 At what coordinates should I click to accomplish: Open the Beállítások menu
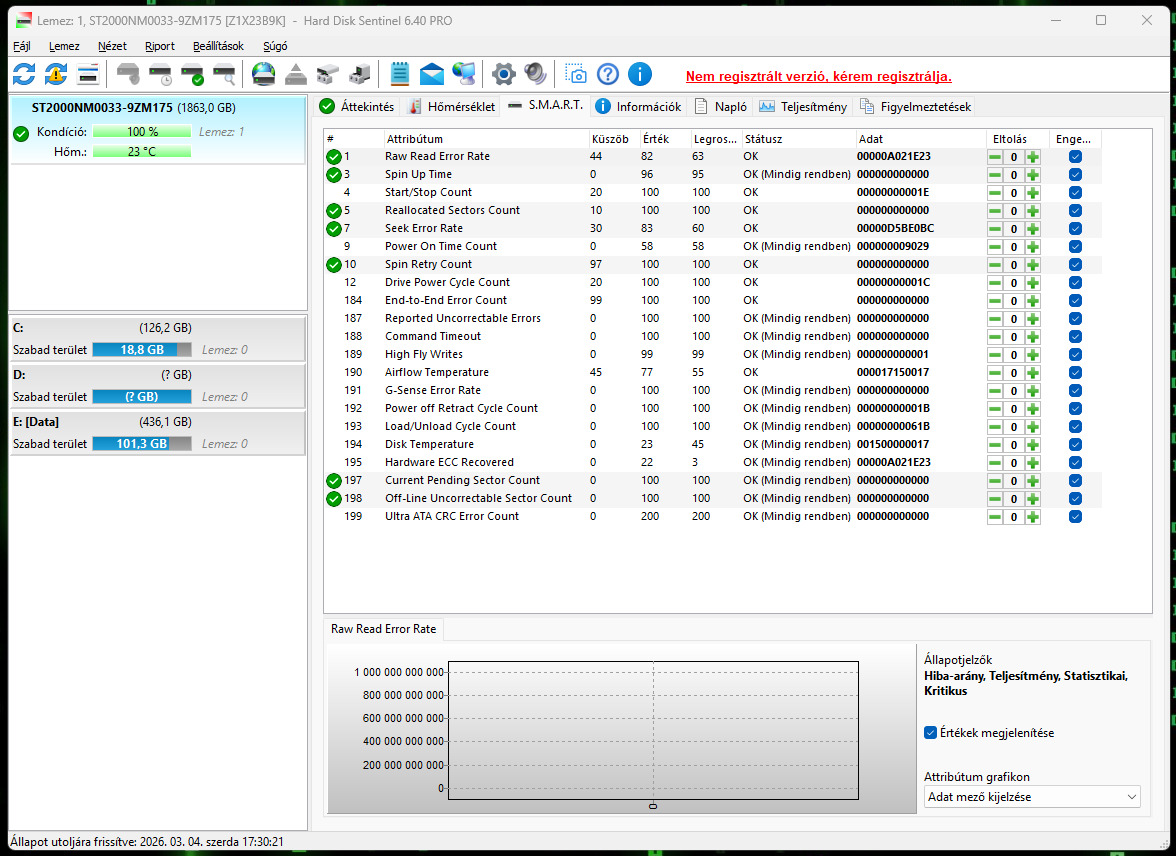point(218,46)
